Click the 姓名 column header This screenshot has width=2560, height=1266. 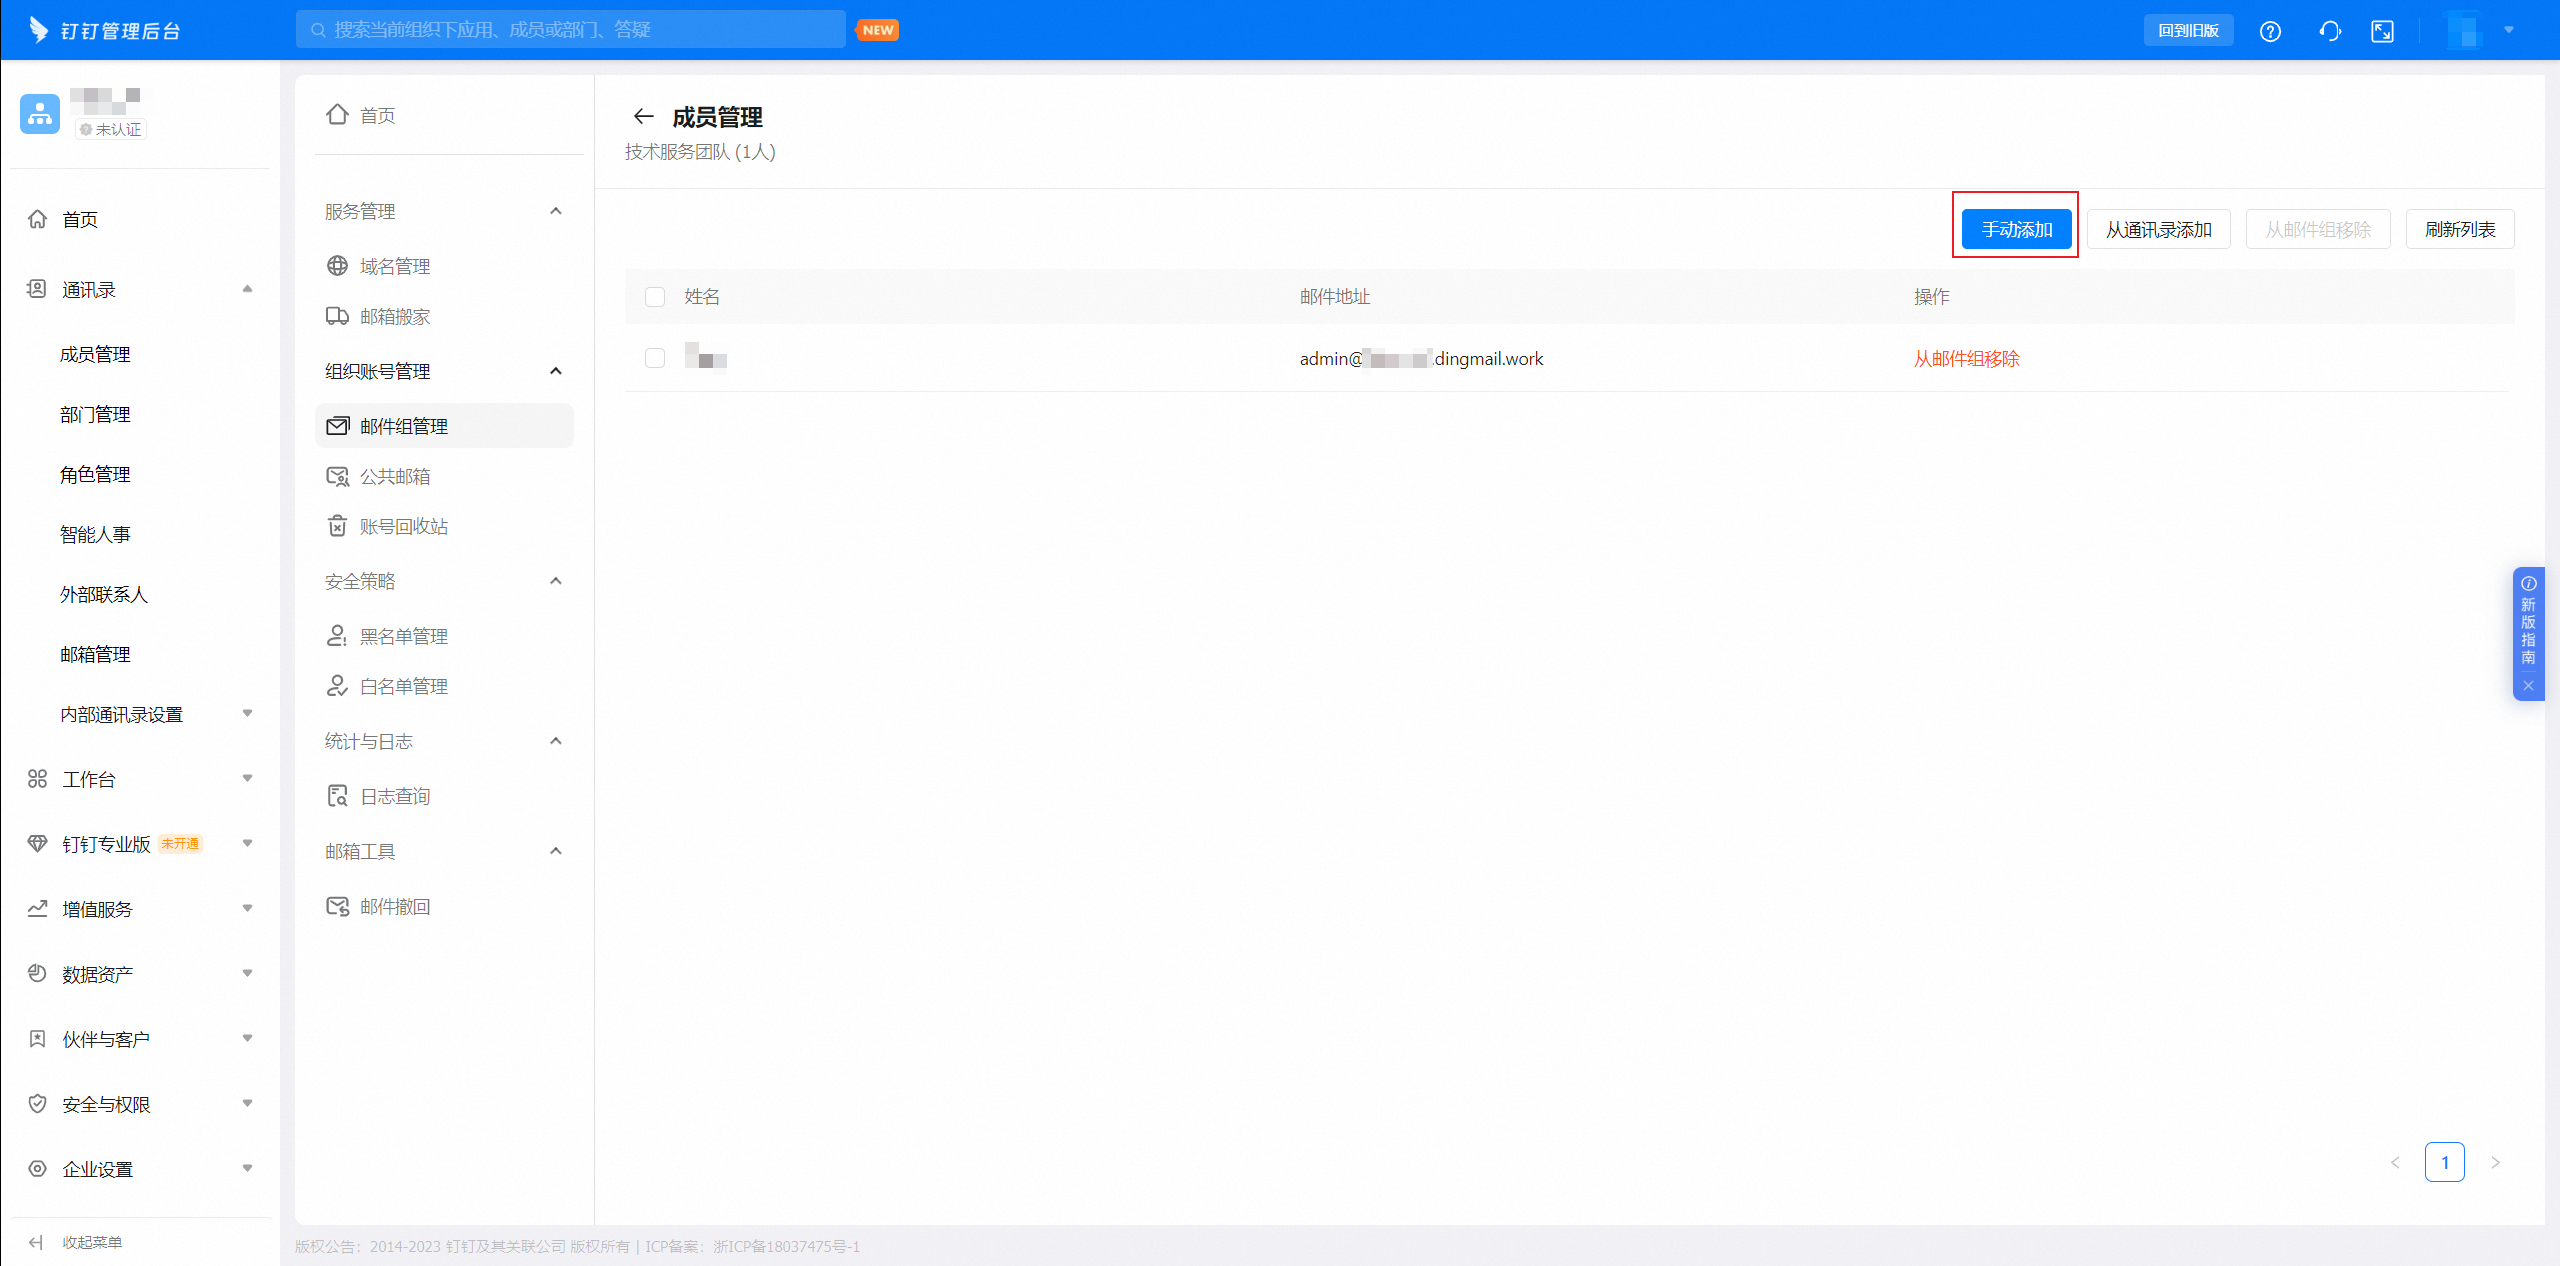702,297
